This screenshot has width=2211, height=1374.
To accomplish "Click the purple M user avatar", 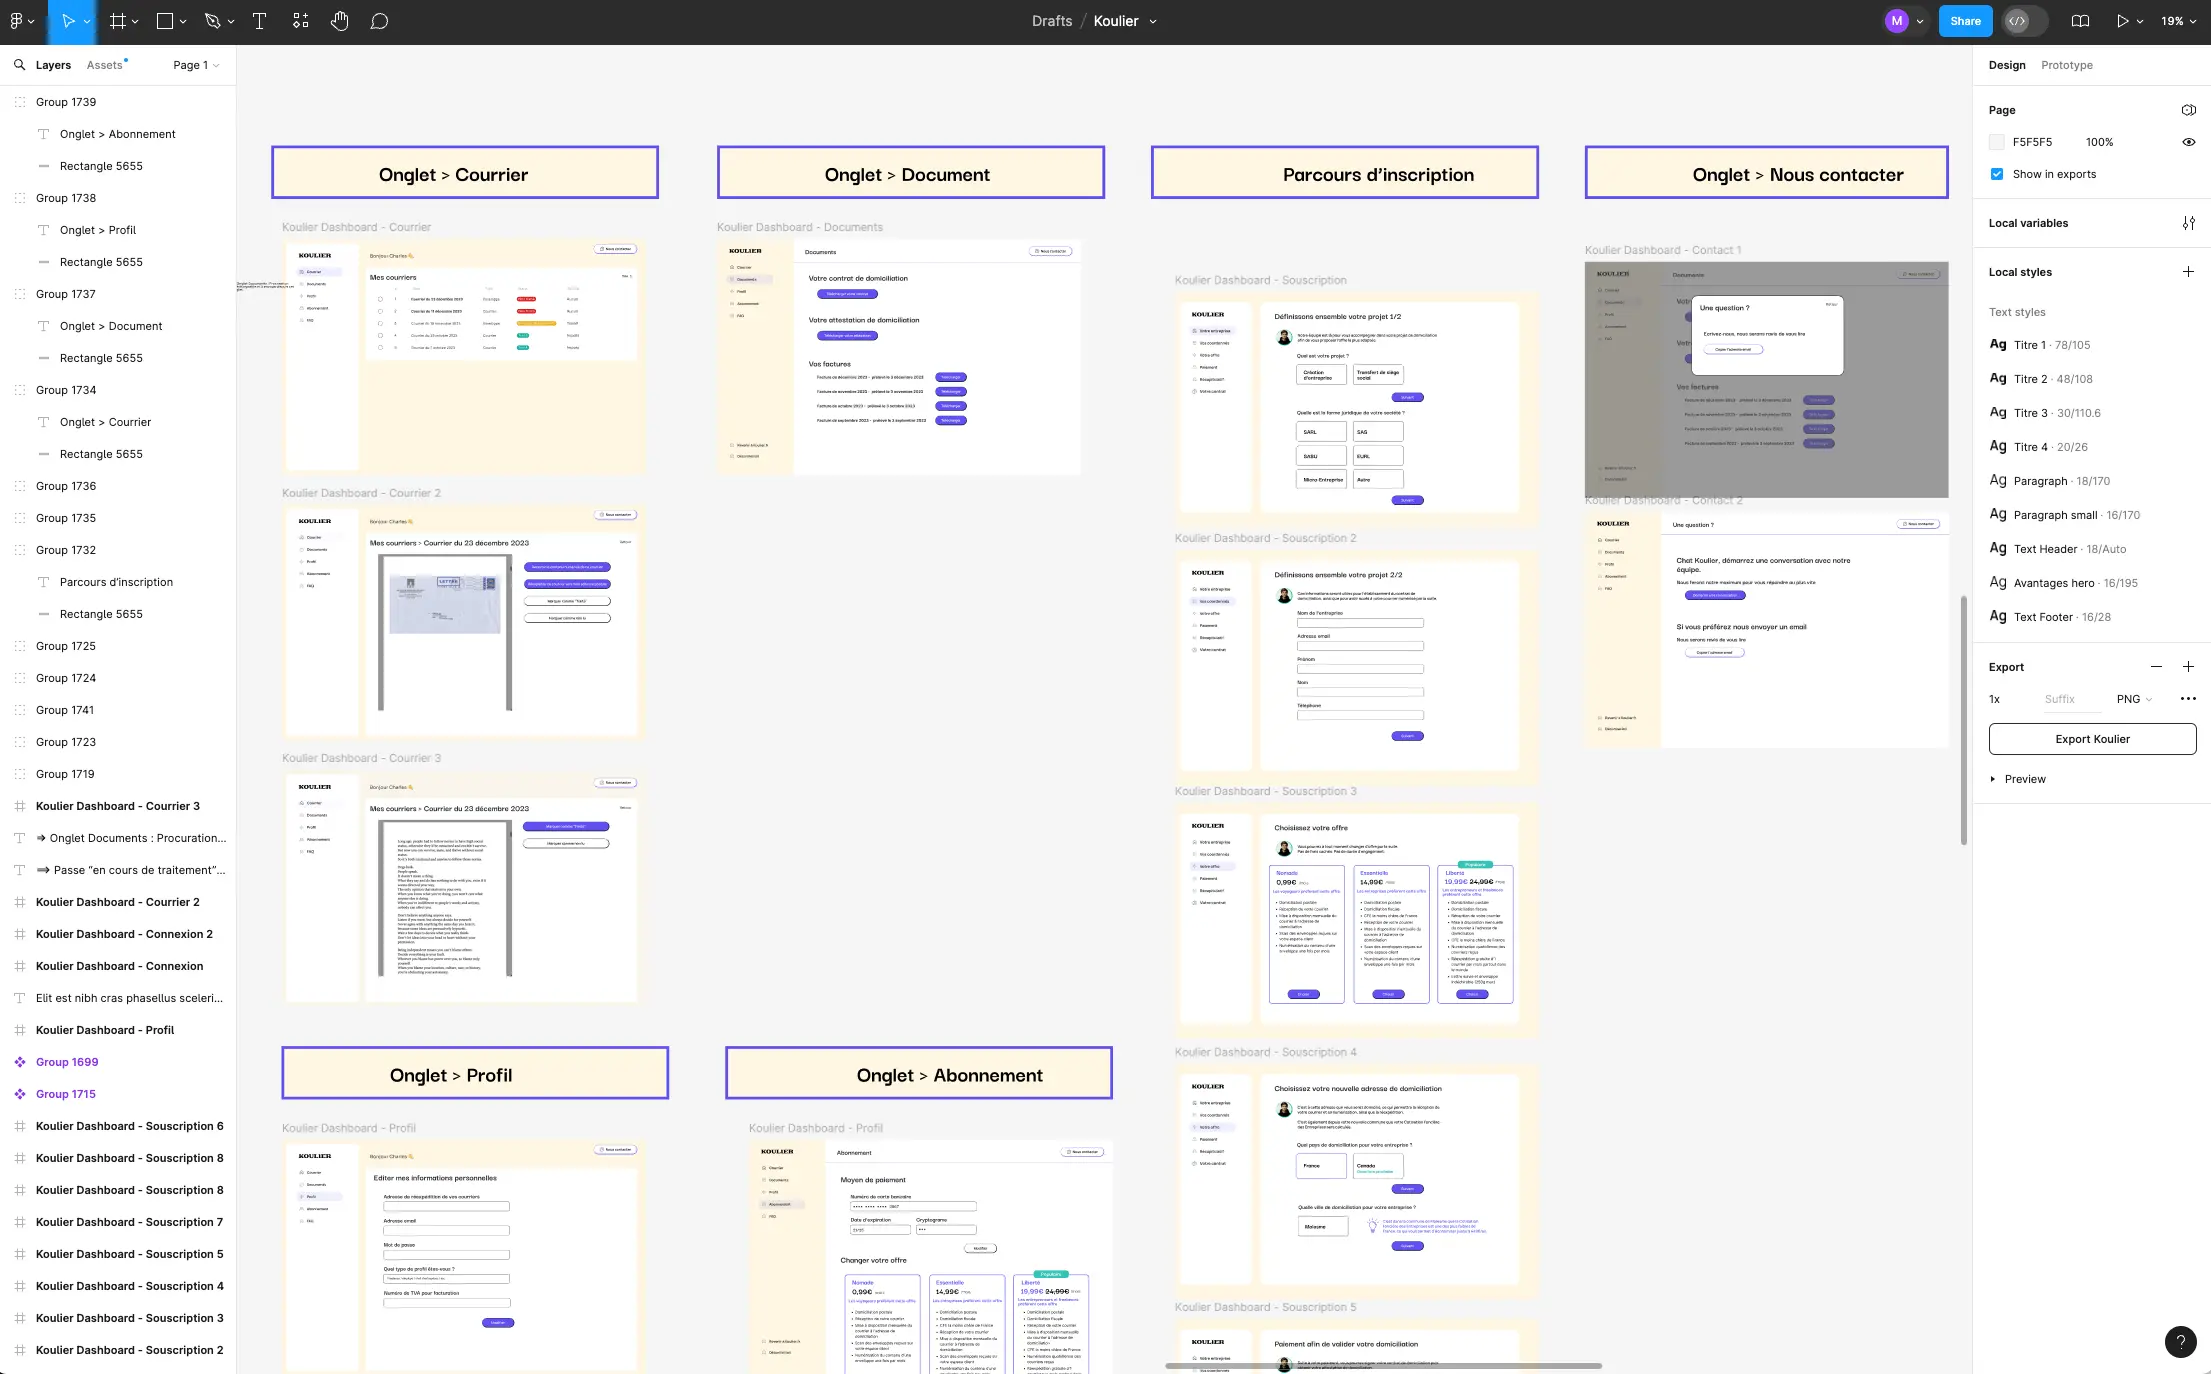I will [1896, 21].
